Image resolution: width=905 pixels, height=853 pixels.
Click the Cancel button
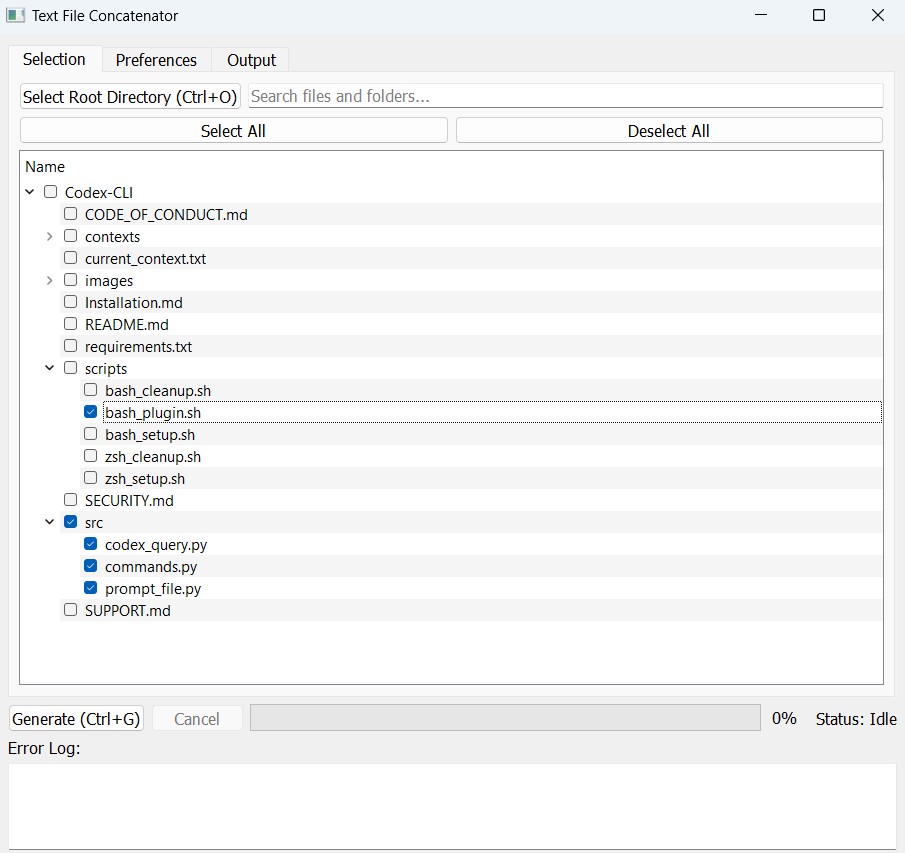click(197, 719)
